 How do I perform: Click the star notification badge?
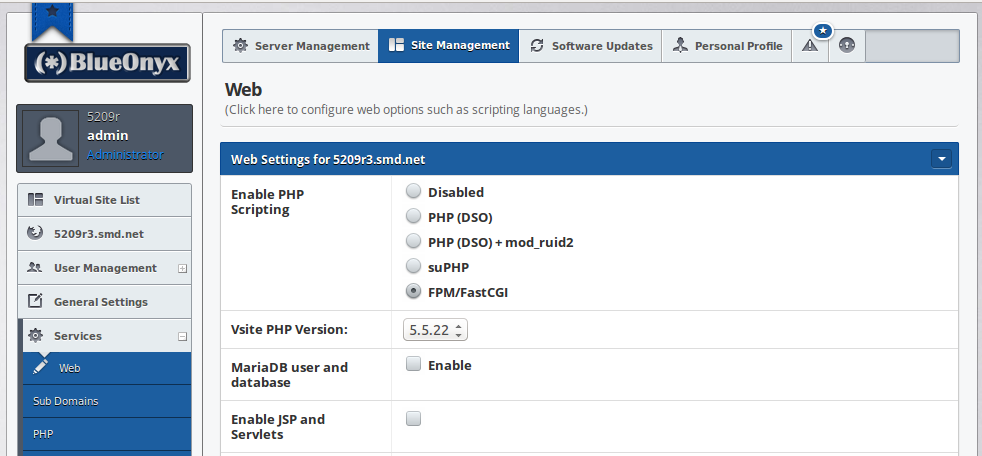823,30
